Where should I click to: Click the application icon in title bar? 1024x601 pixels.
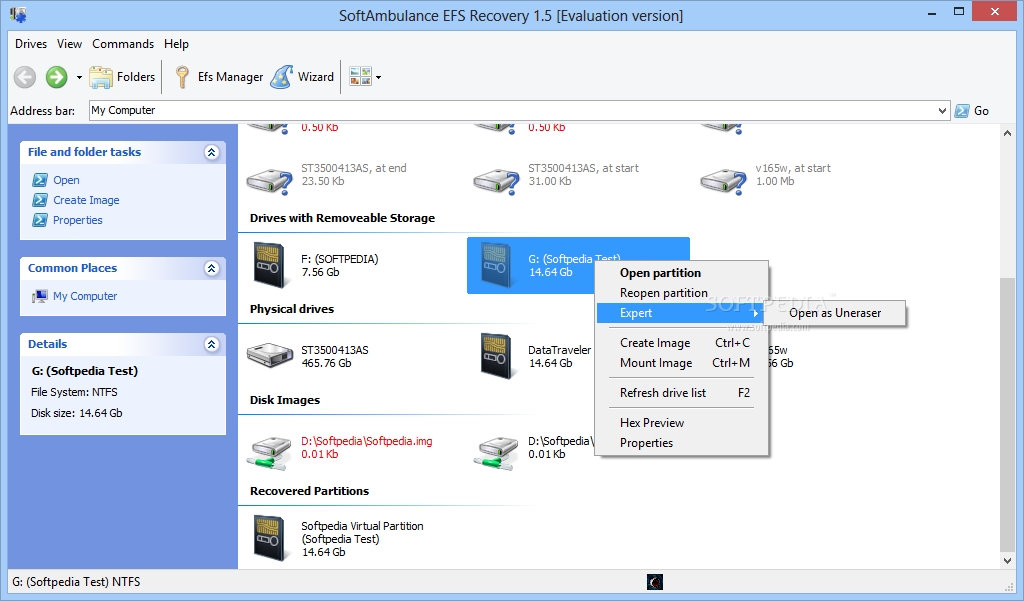18,14
